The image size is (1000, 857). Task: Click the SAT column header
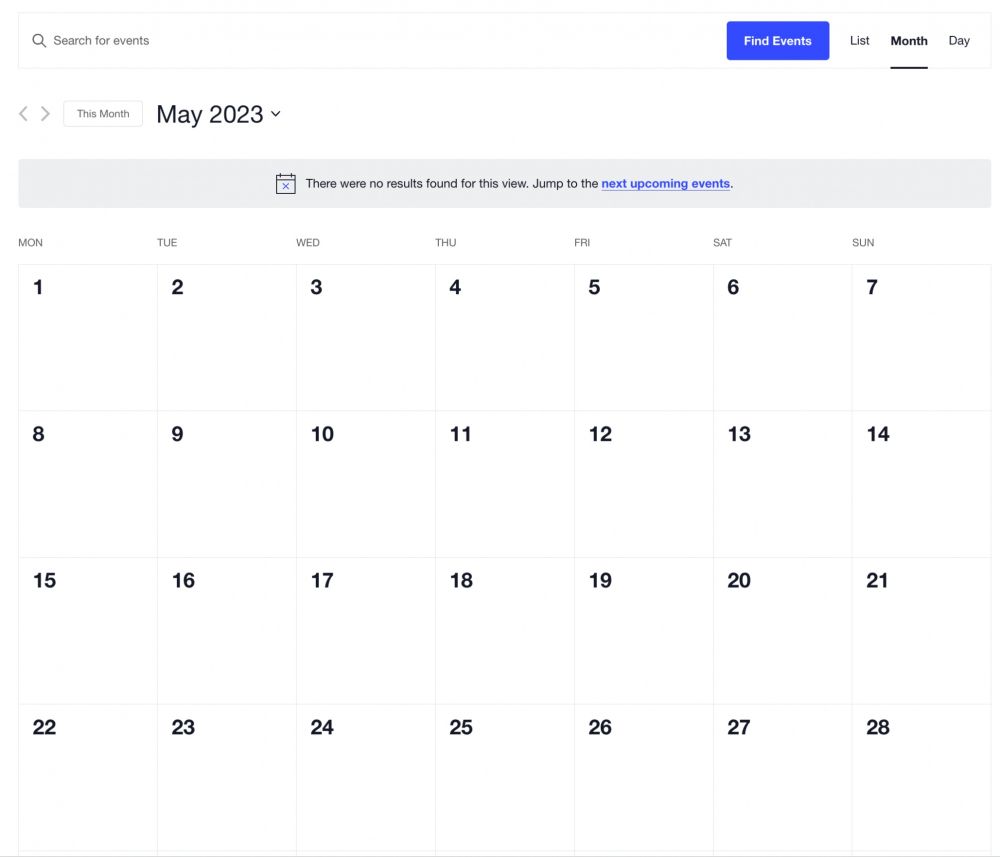click(x=723, y=243)
